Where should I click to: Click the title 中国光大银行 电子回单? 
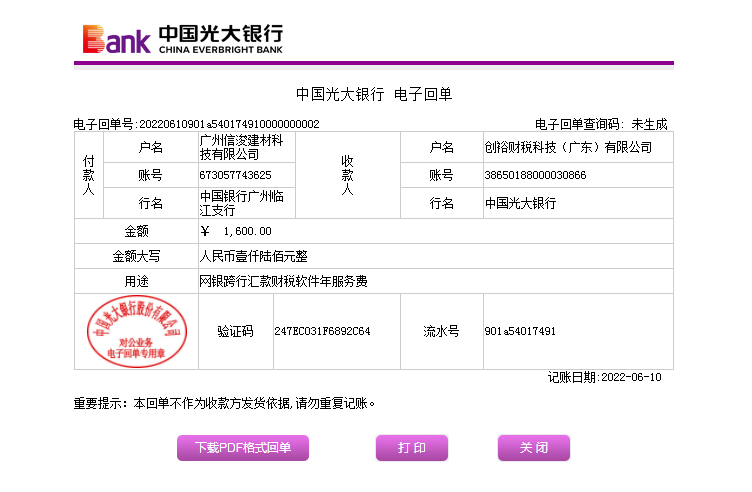coord(374,94)
